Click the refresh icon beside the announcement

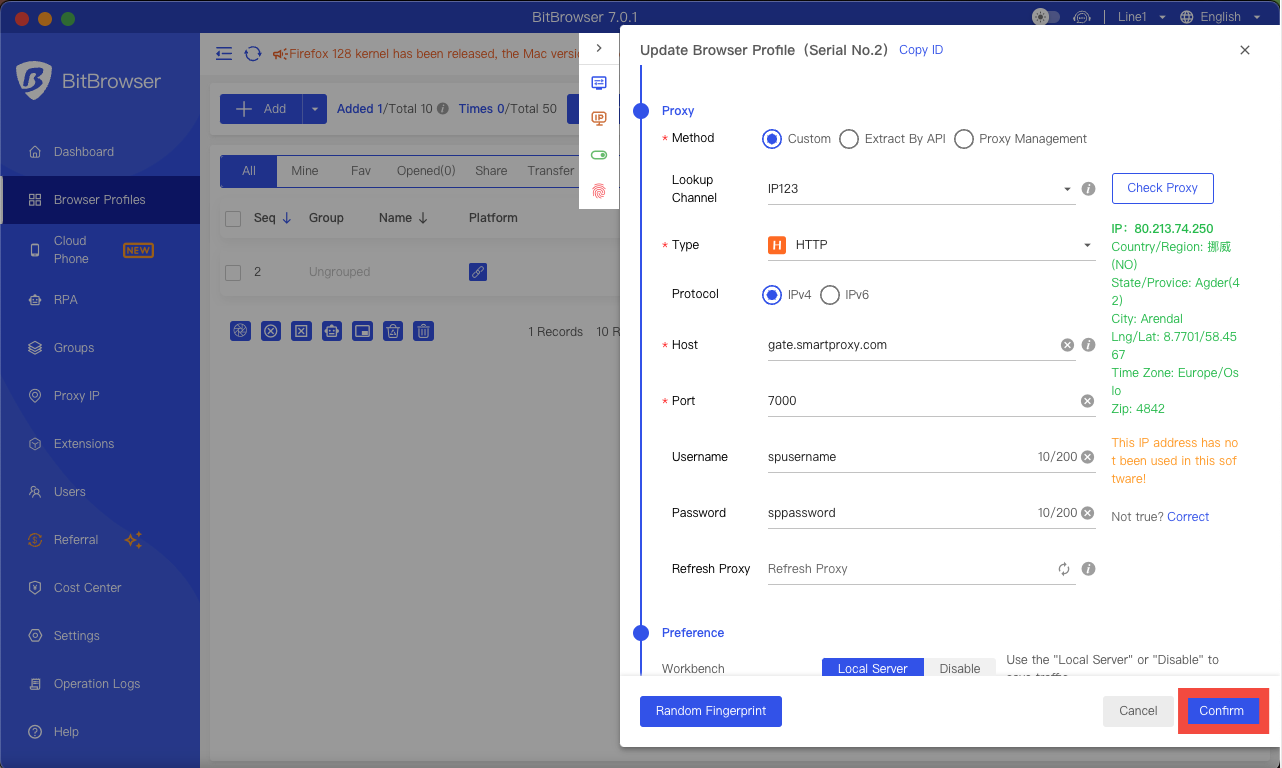253,54
